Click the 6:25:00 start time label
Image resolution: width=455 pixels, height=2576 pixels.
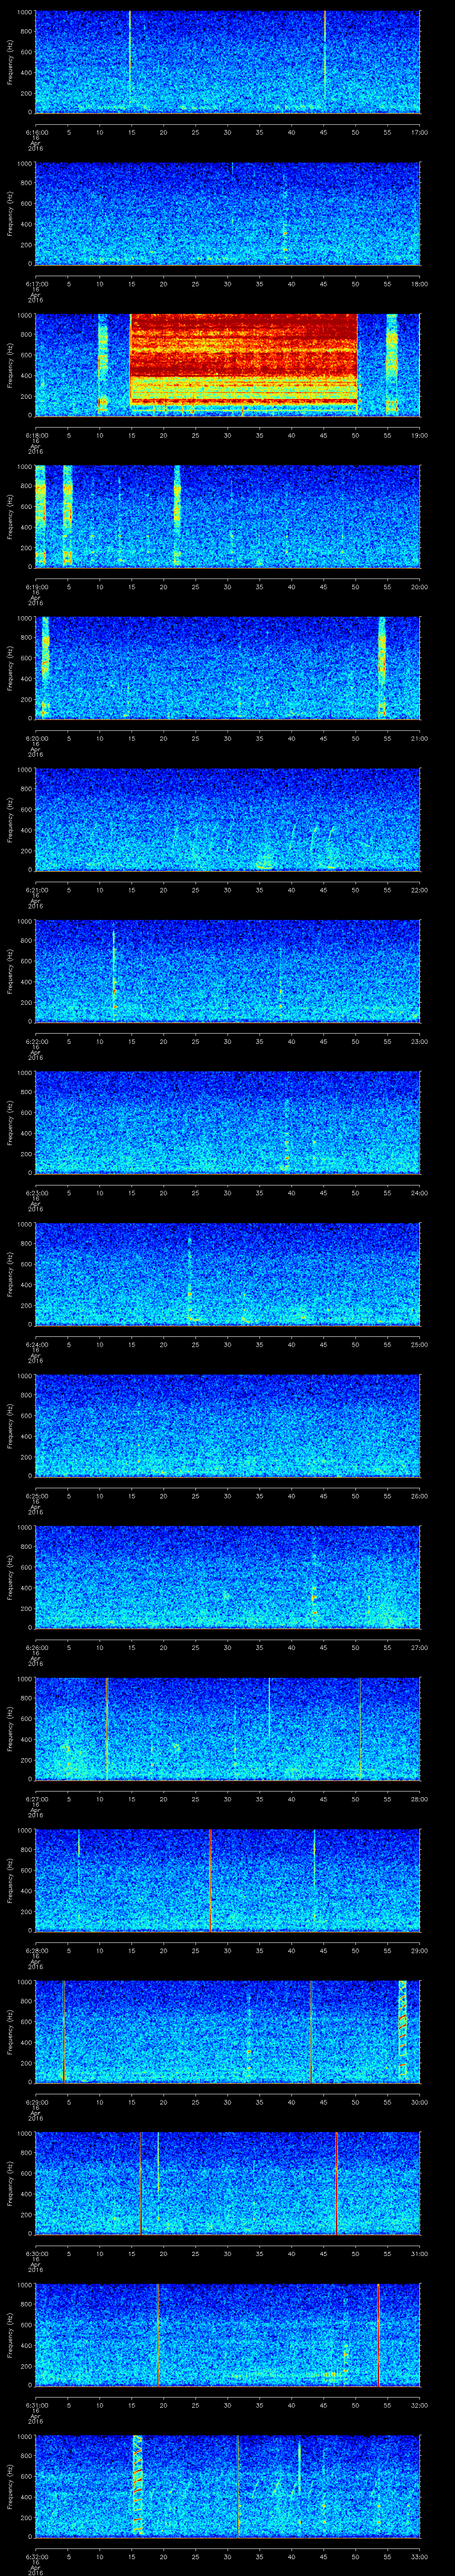[x=36, y=1496]
